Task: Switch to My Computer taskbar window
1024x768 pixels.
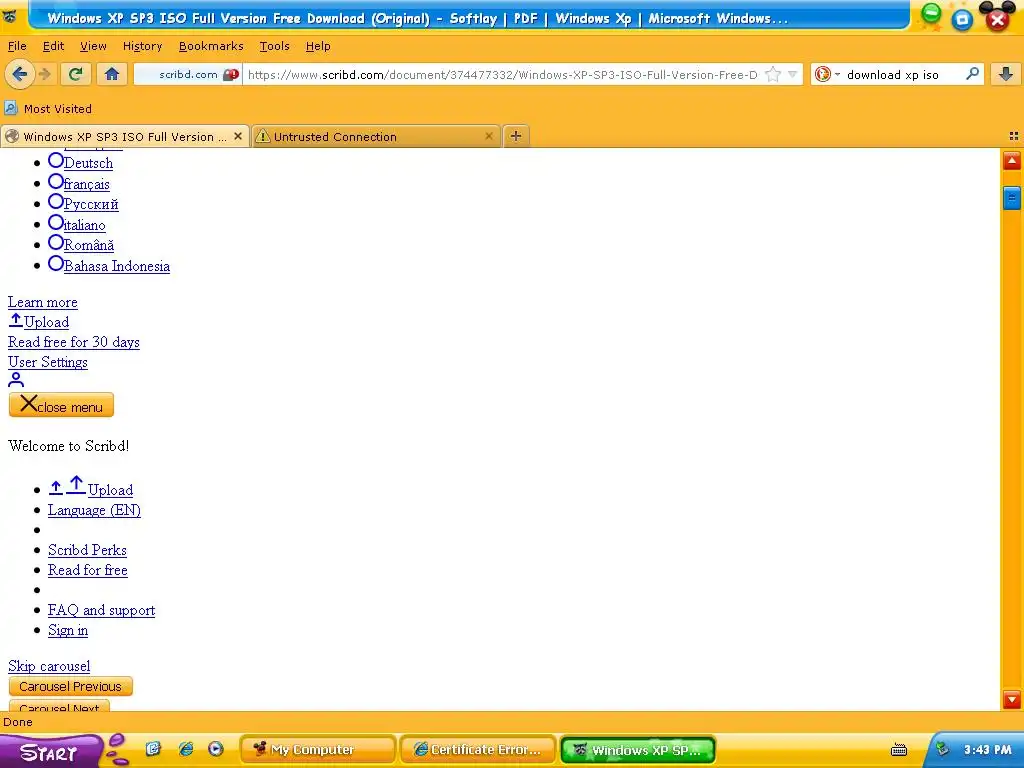Action: pos(318,750)
